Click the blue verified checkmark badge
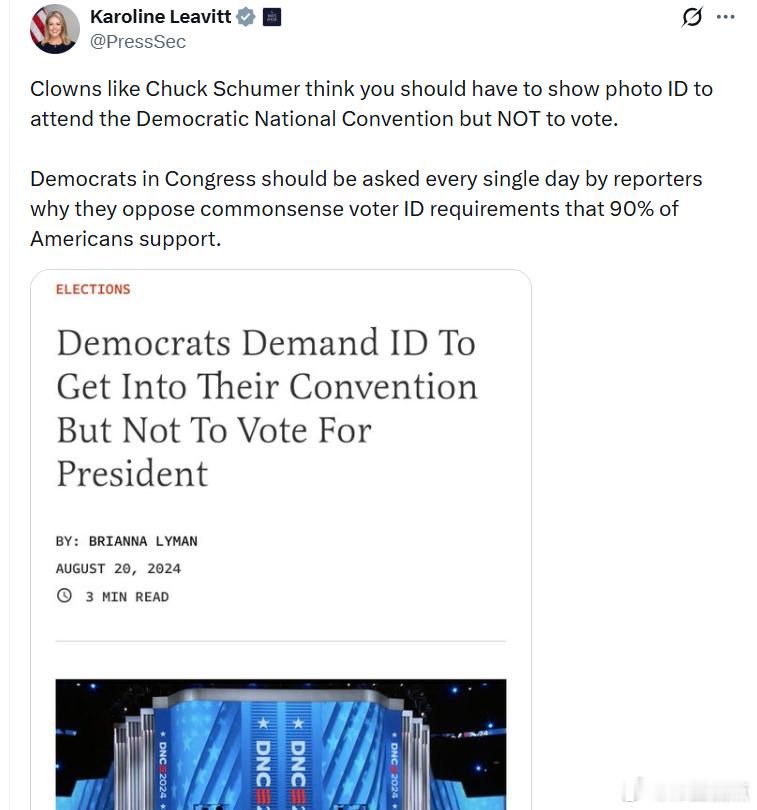Screen dimensions: 757x810 pos(245,17)
